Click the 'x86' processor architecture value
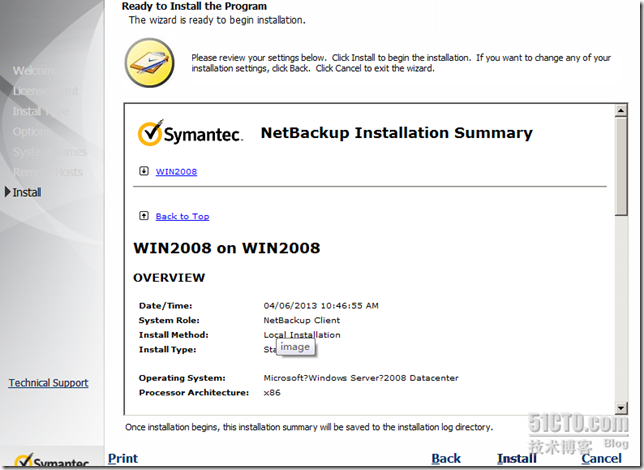644x470 pixels. tap(272, 393)
